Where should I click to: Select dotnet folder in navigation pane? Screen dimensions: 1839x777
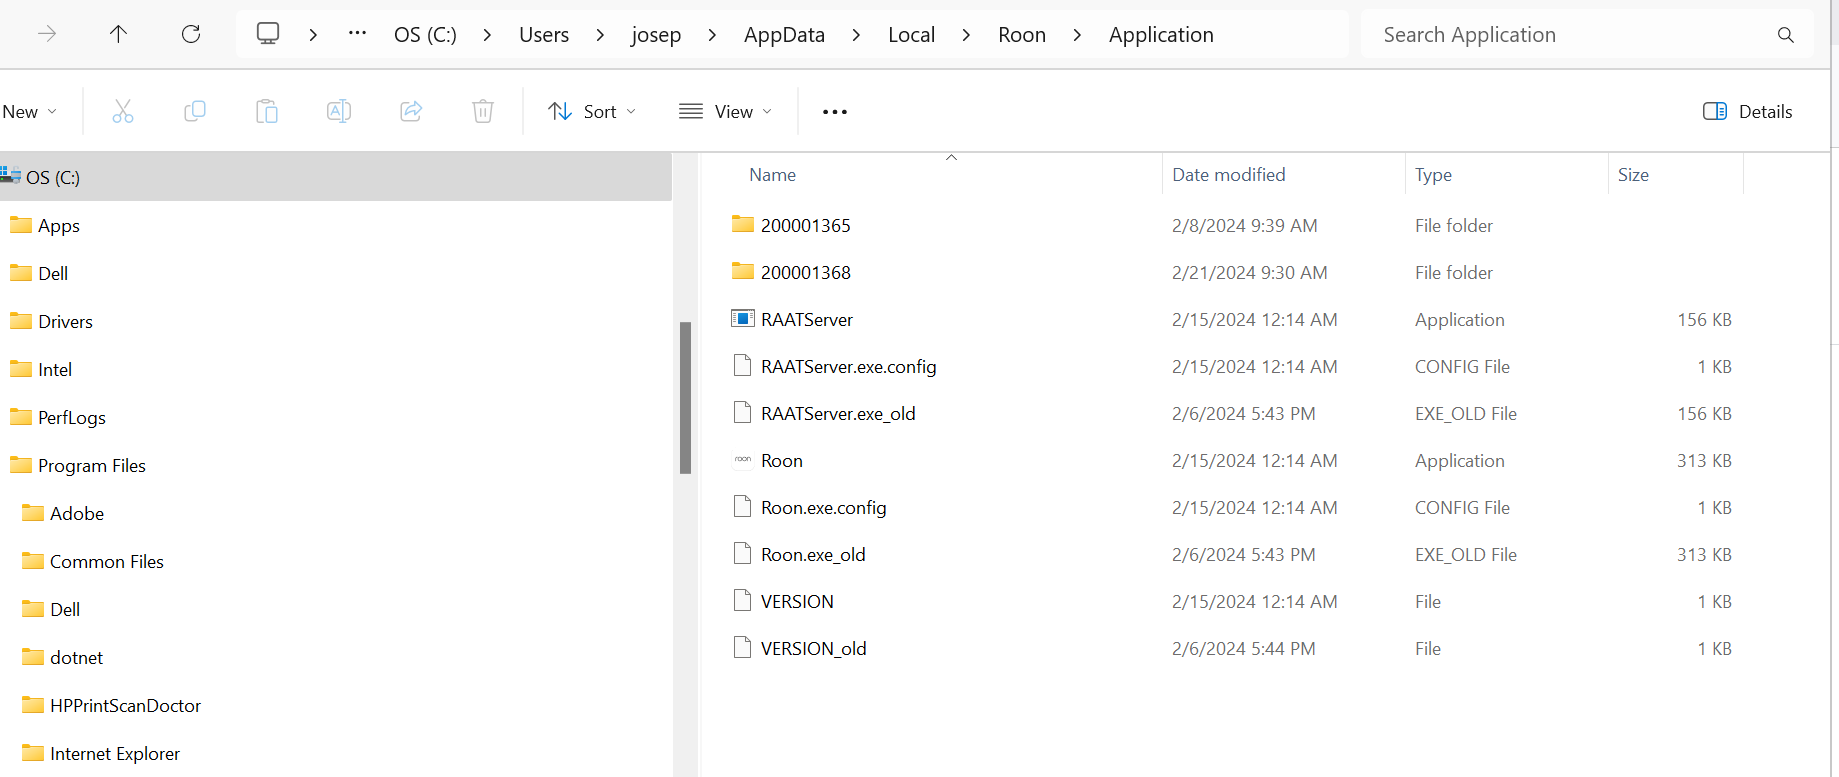pos(77,658)
